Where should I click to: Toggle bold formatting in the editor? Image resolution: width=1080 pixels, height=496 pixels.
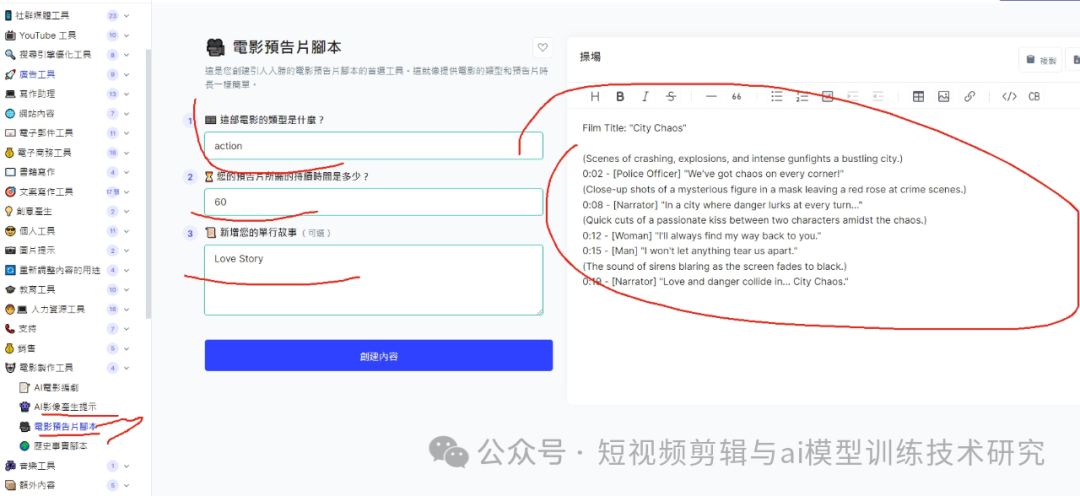620,96
